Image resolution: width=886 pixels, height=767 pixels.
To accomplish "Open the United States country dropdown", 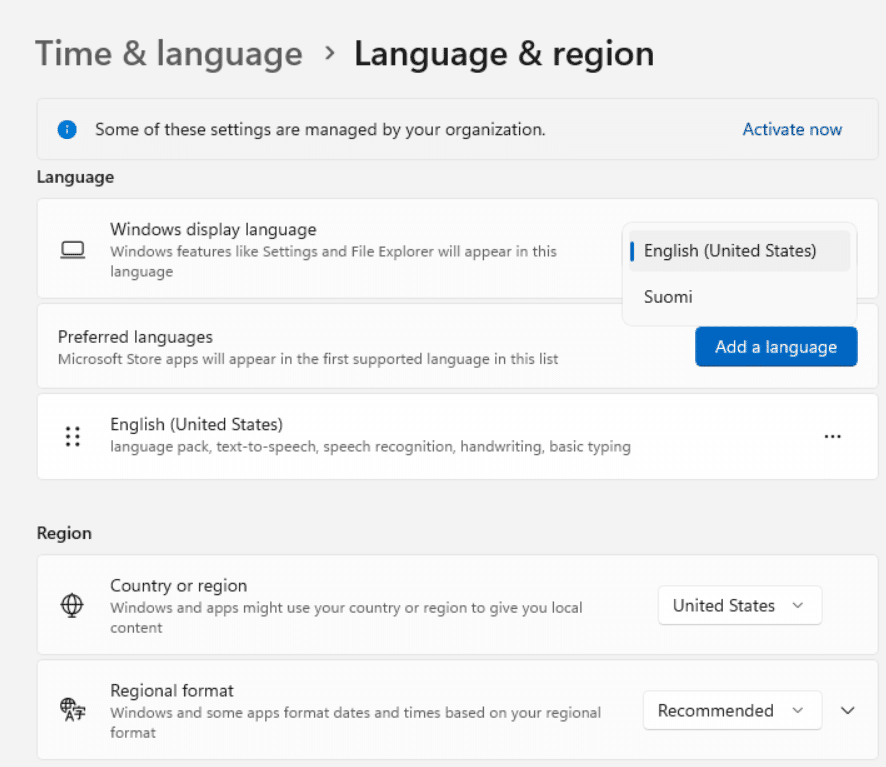I will click(740, 605).
